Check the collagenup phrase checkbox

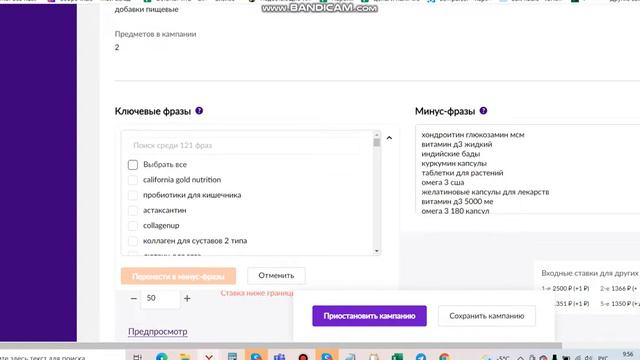pyautogui.click(x=133, y=226)
